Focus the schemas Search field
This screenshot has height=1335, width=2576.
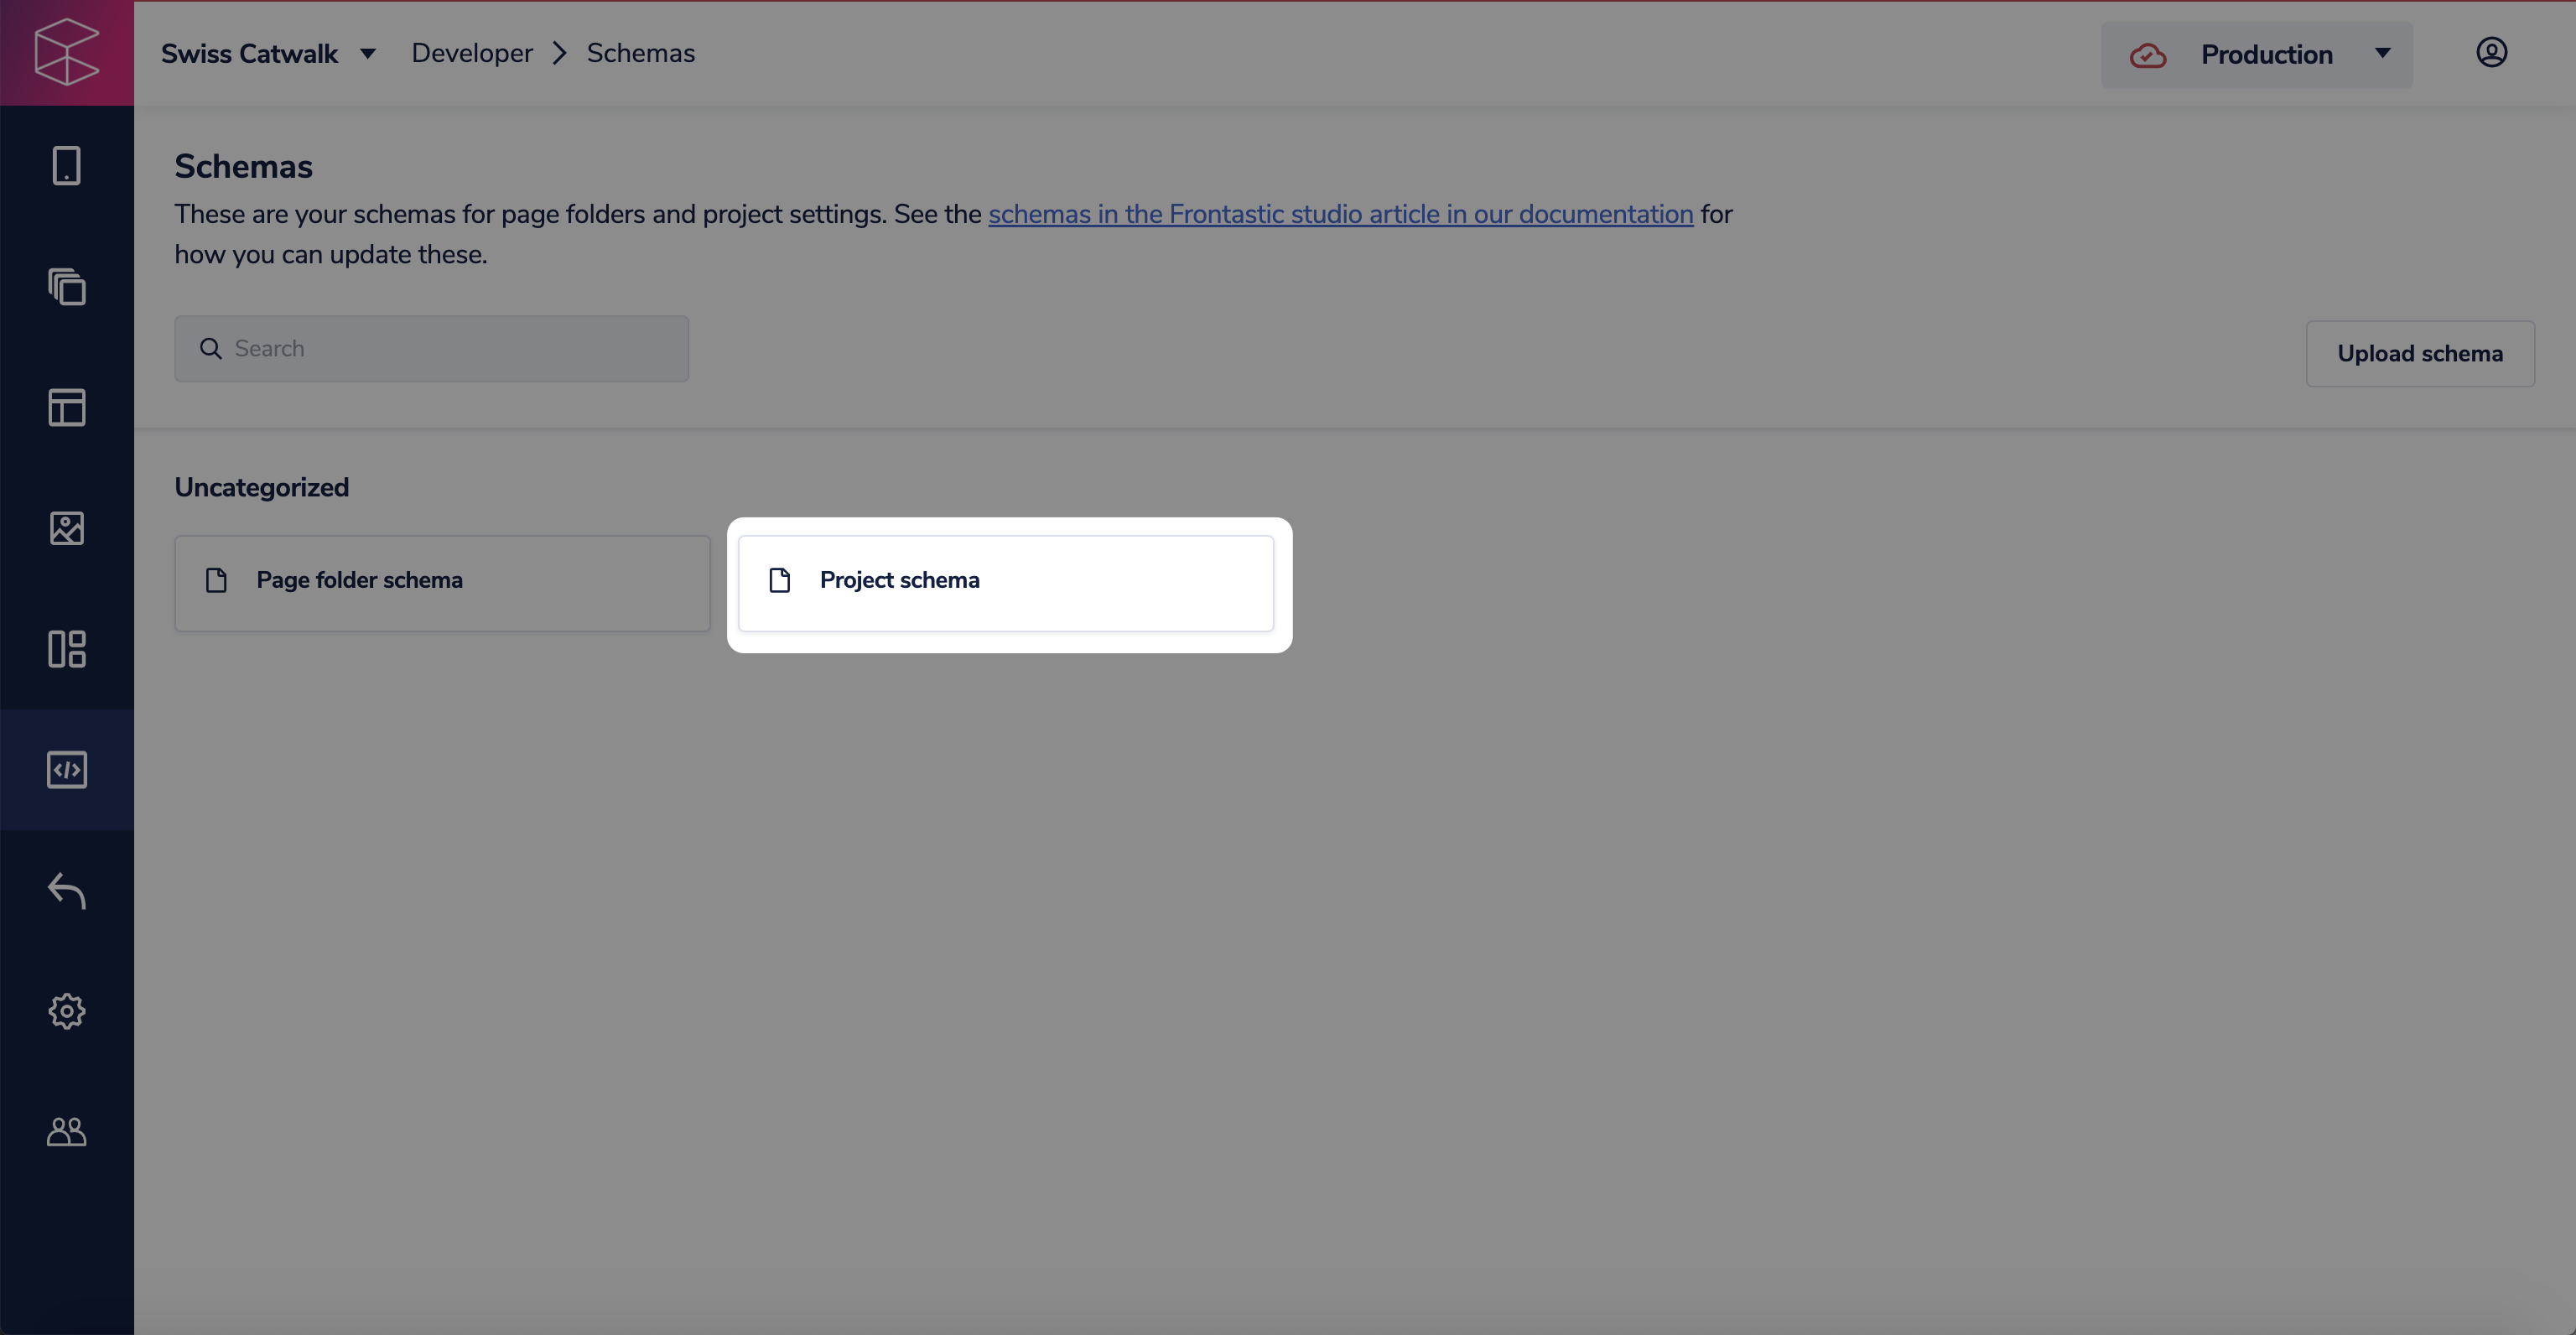[x=432, y=349]
